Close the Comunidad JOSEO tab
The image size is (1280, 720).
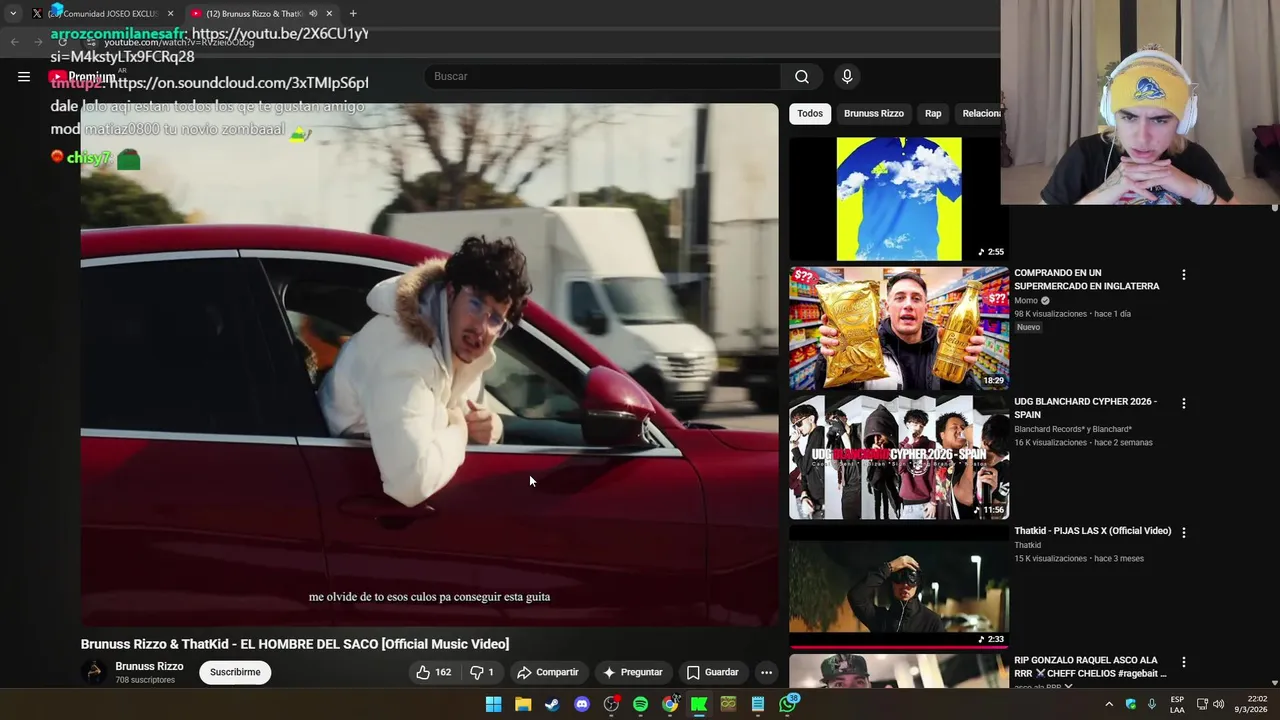point(170,13)
